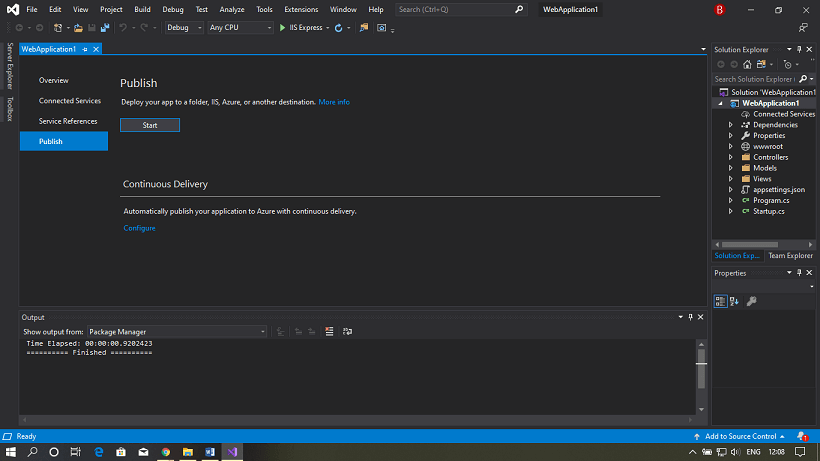Expand the Controllers folder
Screen dimensions: 820x461
click(x=731, y=157)
